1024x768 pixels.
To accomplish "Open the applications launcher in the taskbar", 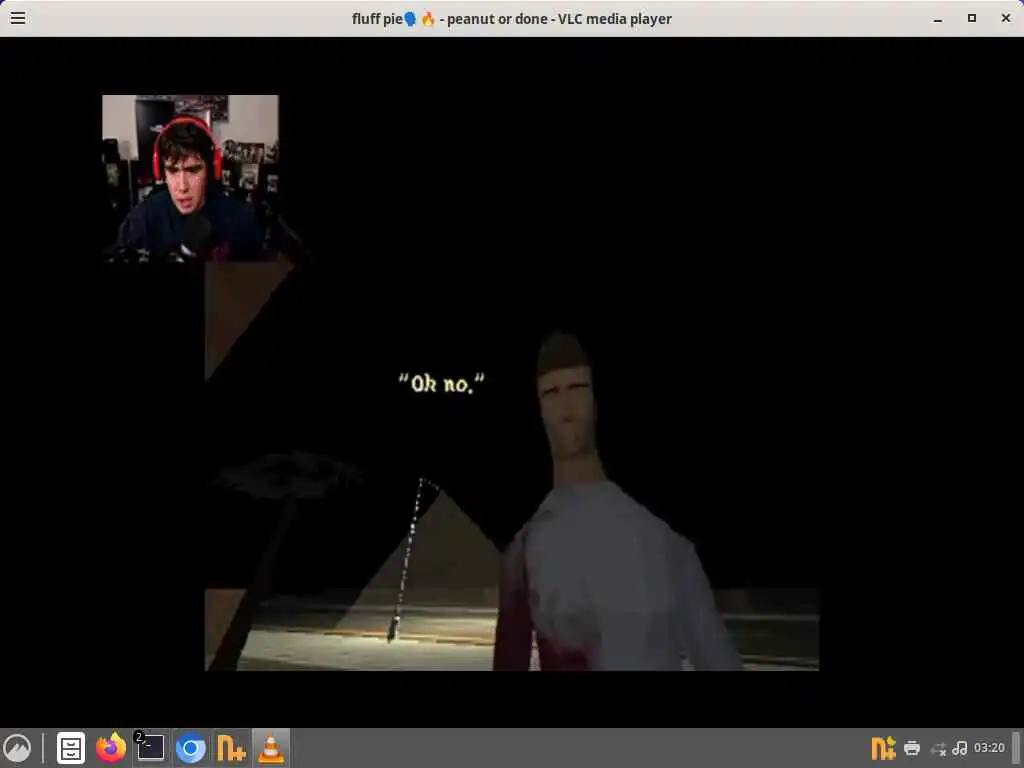I will tap(17, 748).
